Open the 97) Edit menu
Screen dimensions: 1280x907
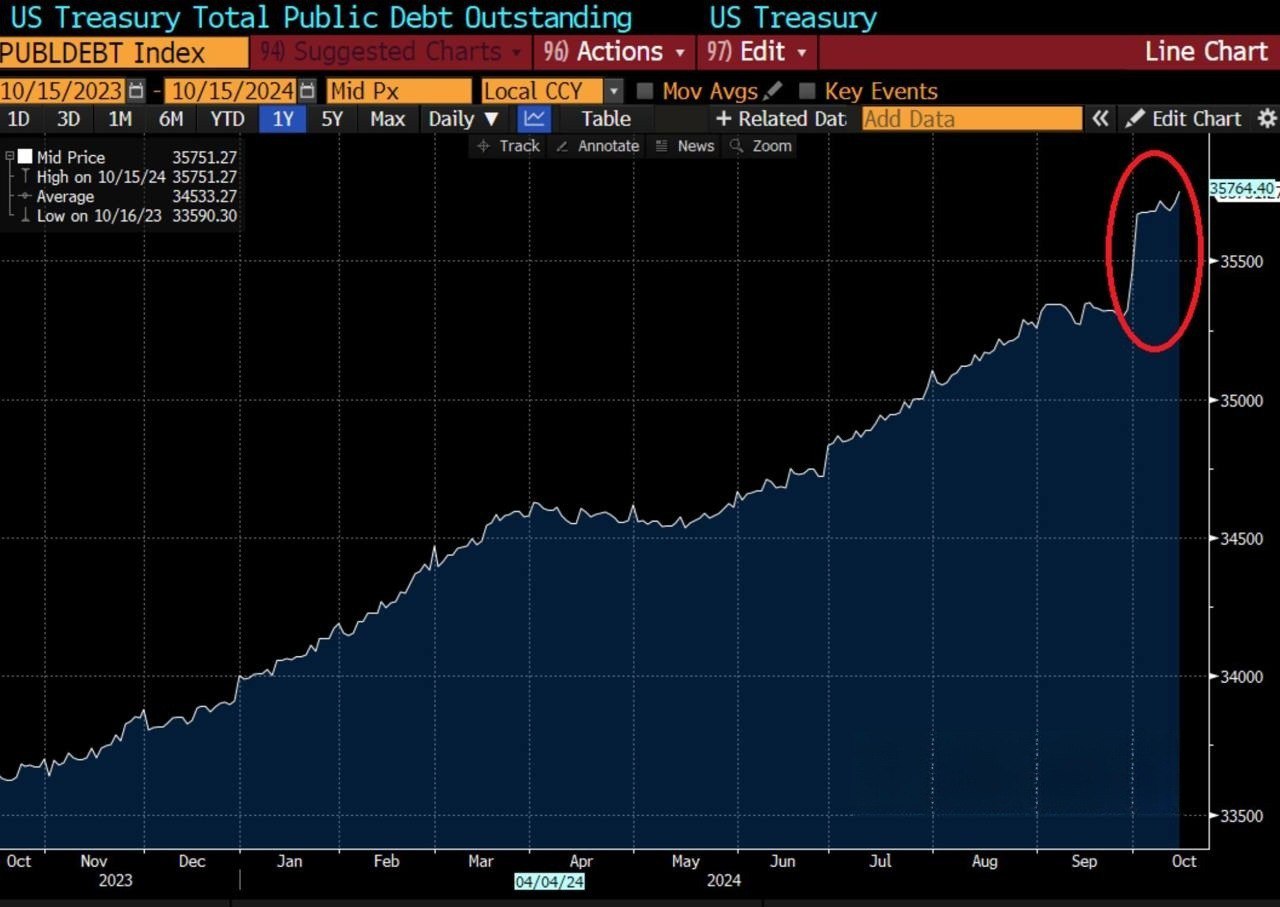(x=757, y=51)
